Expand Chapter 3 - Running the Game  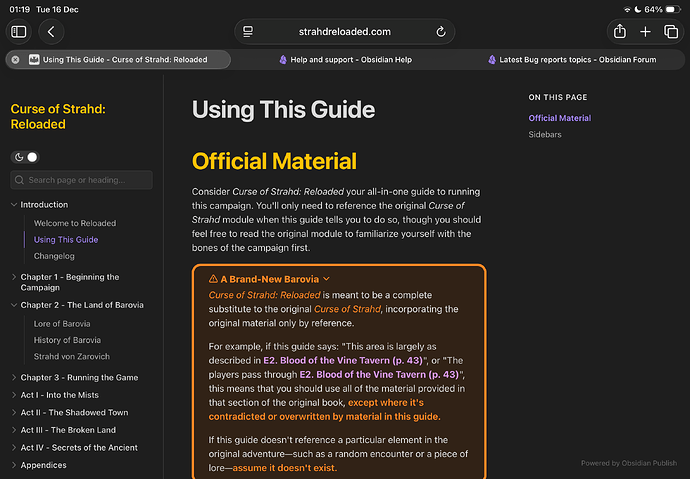pyautogui.click(x=13, y=377)
